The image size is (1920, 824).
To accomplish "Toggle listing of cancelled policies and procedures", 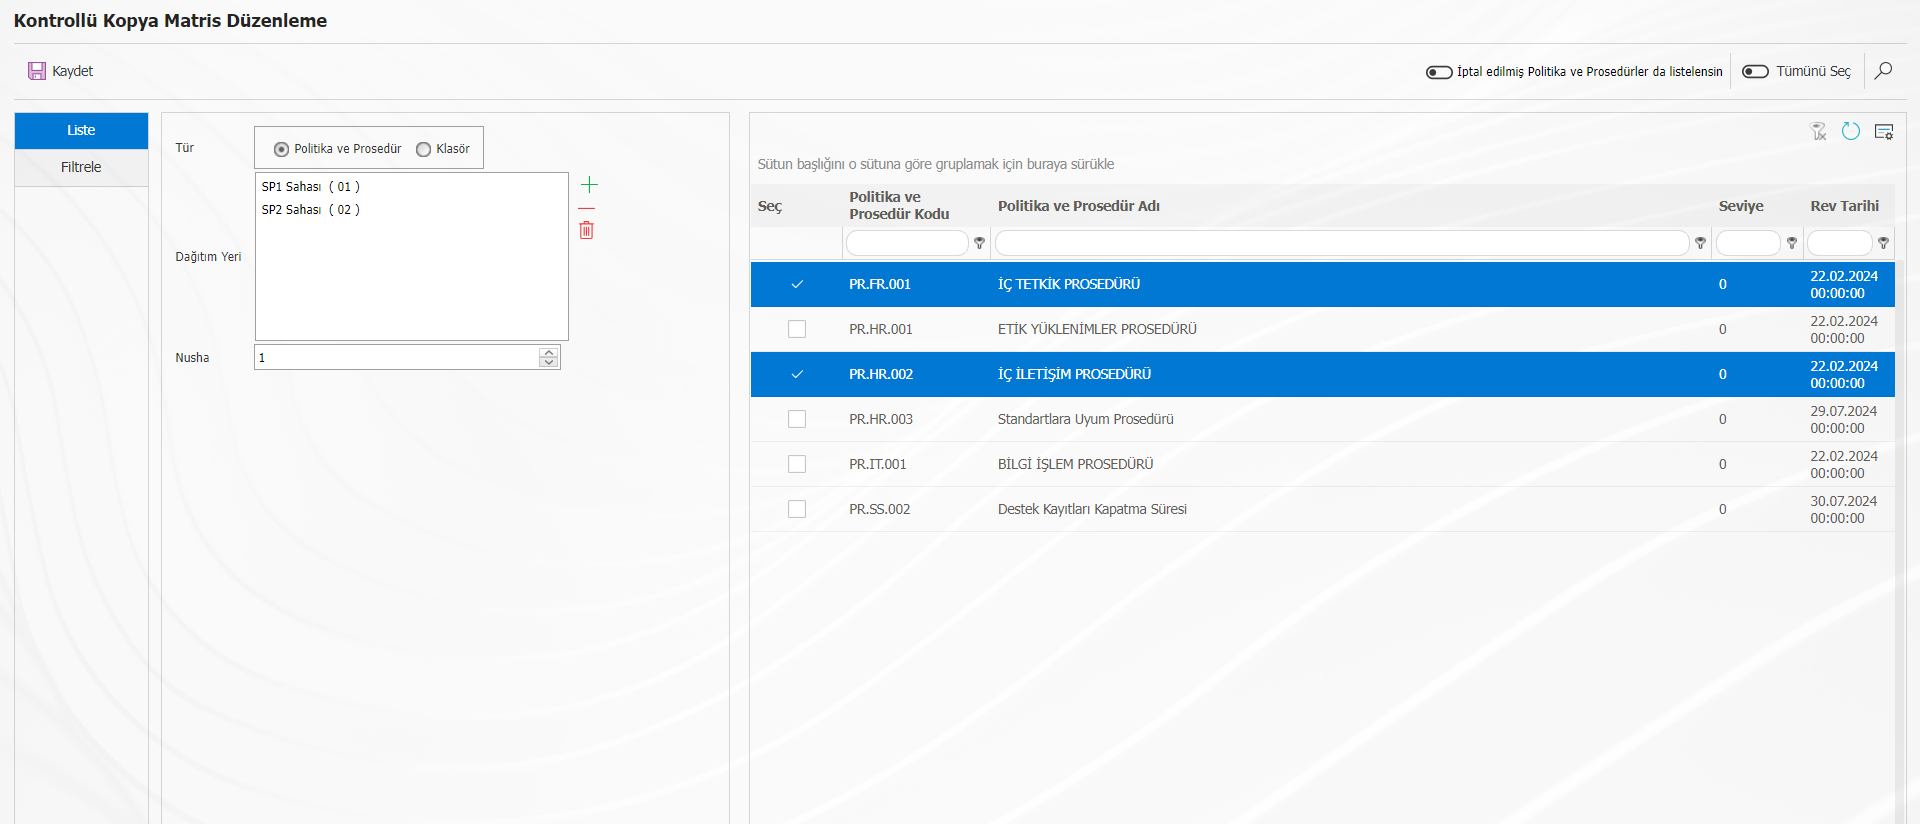I will click(x=1439, y=72).
